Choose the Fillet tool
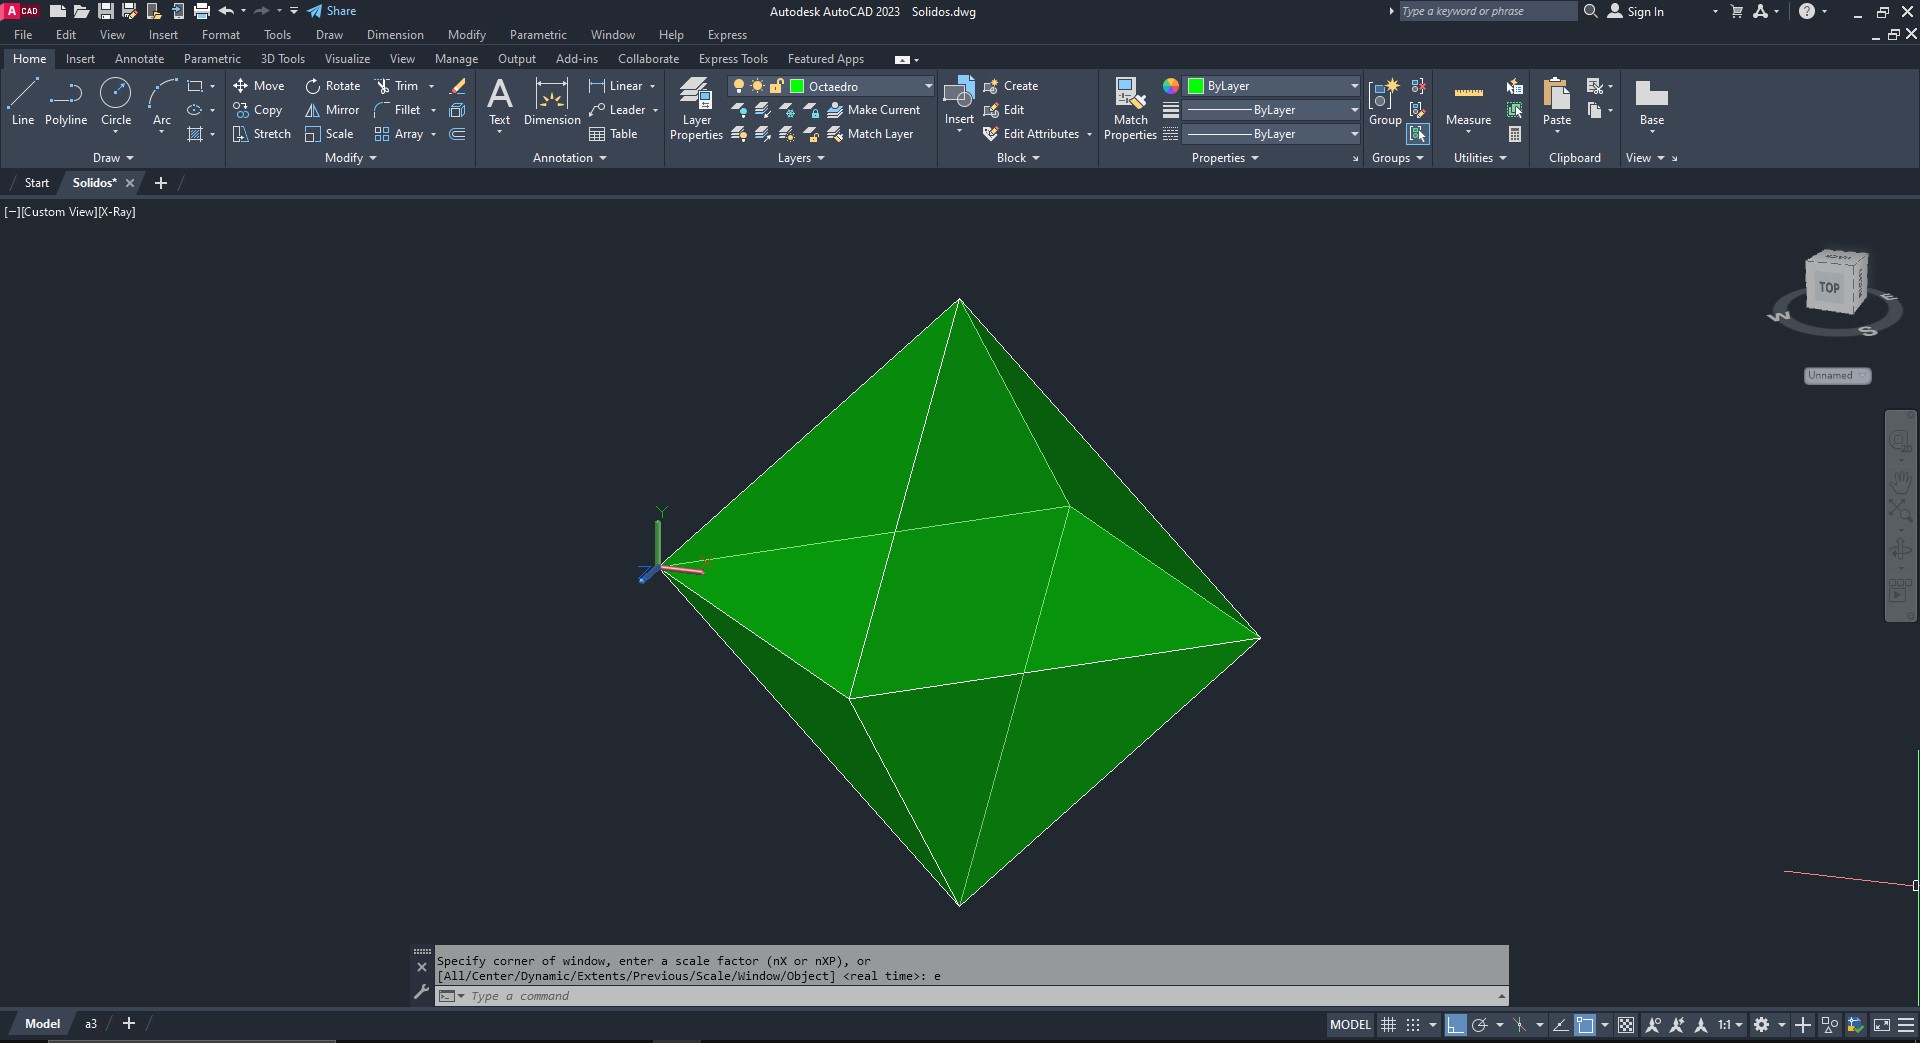1920x1043 pixels. pos(397,110)
